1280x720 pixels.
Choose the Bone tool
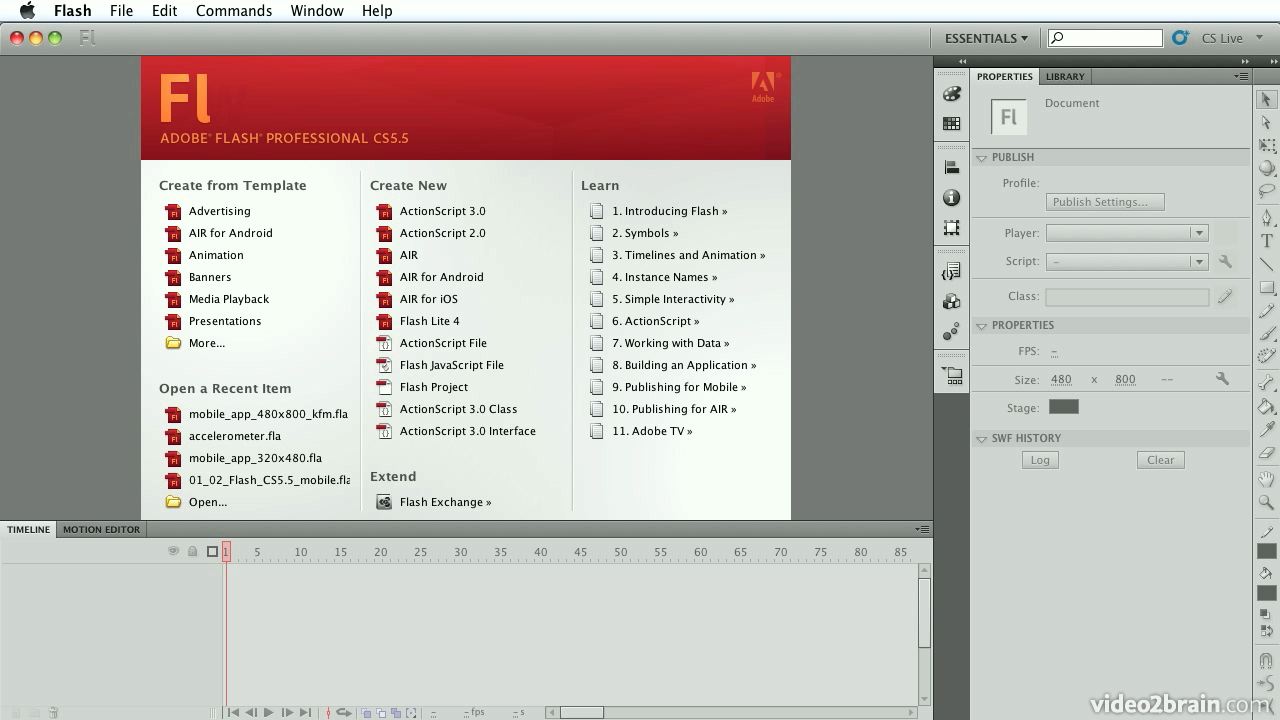point(1266,383)
